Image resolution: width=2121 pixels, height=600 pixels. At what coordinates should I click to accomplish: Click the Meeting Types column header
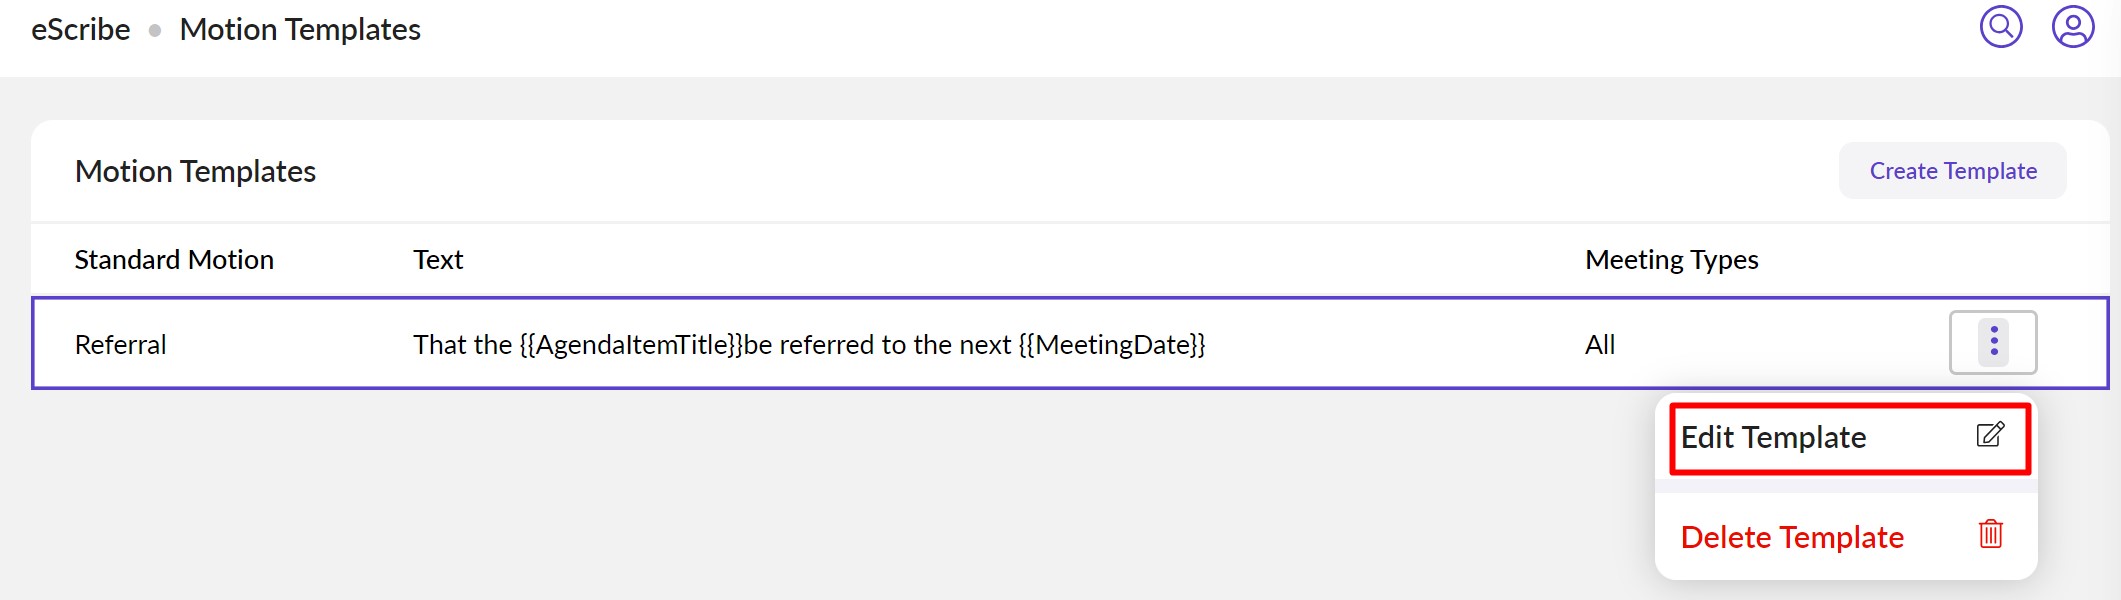pos(1671,260)
